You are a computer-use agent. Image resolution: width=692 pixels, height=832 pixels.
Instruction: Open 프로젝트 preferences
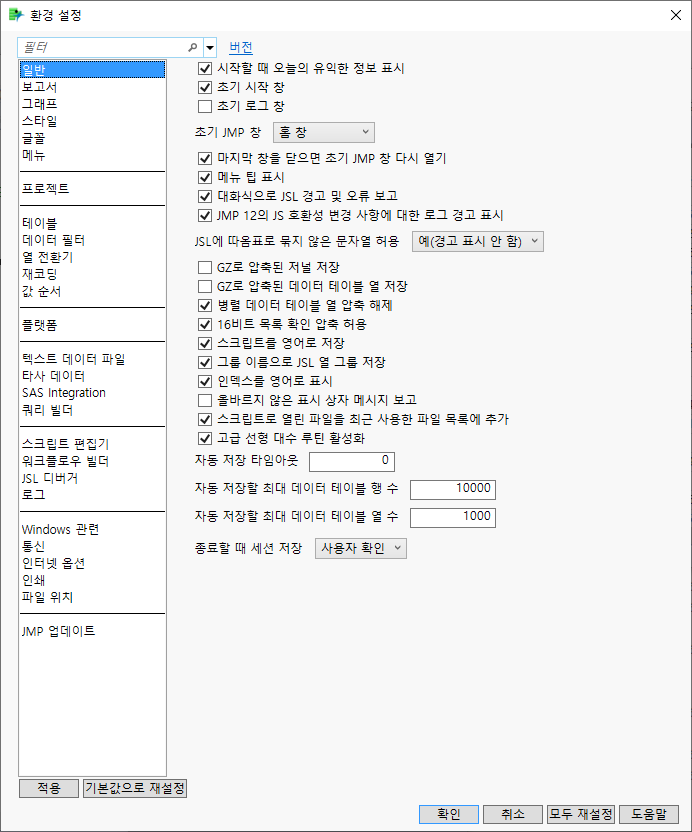click(92, 188)
